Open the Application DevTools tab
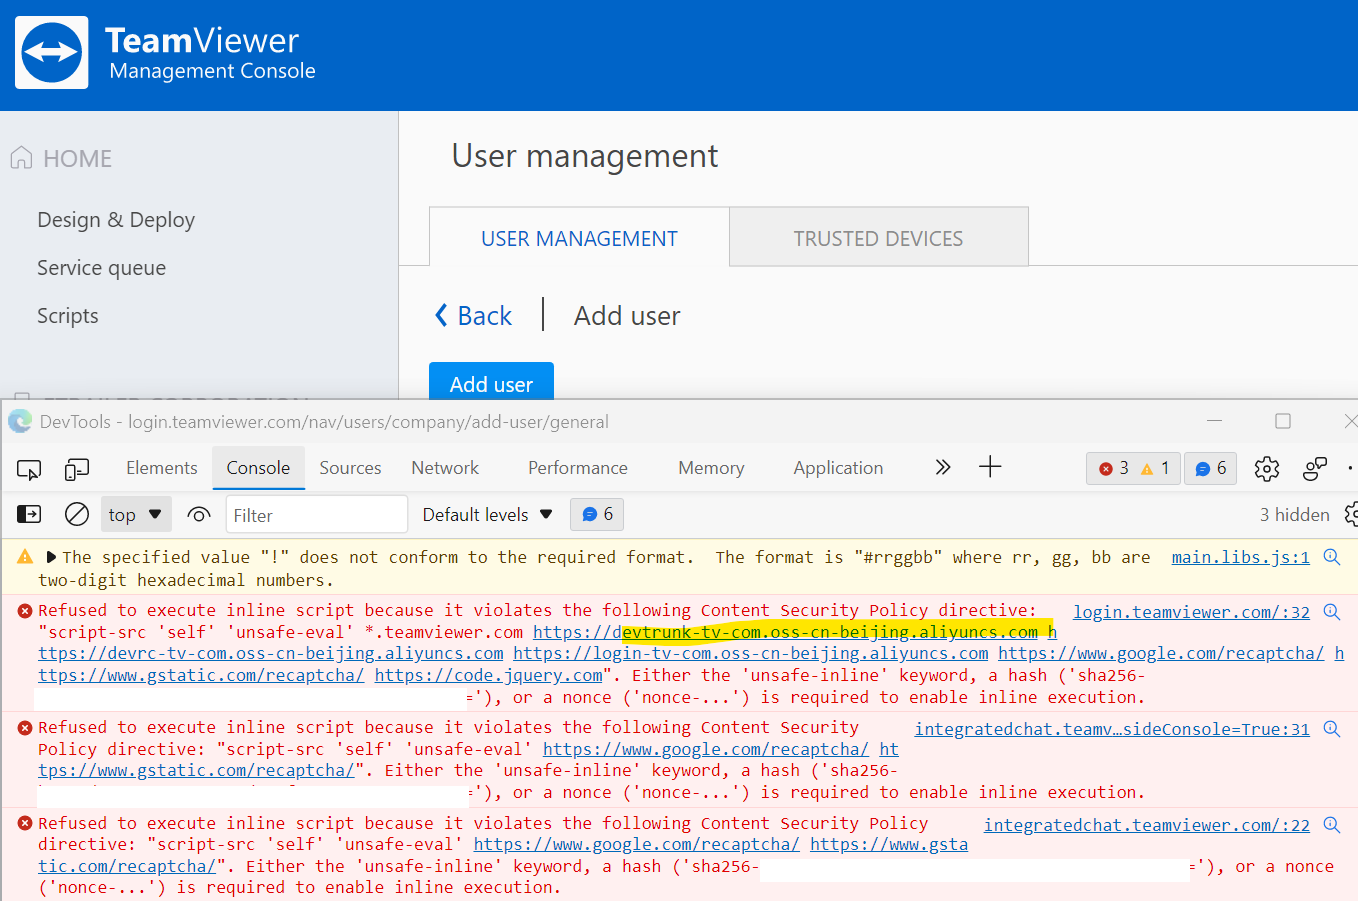The width and height of the screenshot is (1358, 901). (x=838, y=468)
